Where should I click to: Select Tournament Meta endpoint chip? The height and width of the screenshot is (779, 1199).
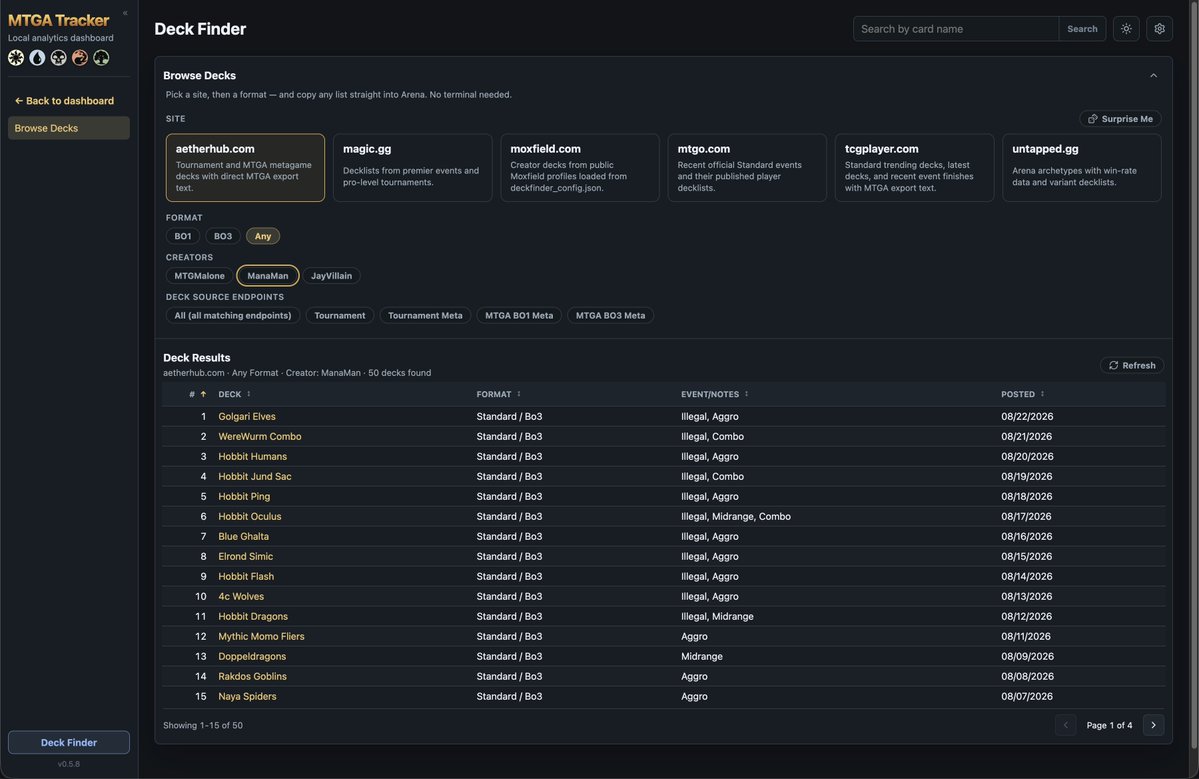click(425, 316)
